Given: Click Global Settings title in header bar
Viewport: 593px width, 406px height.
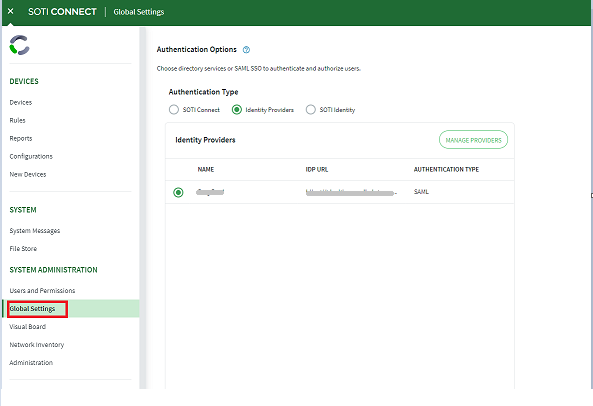Looking at the screenshot, I should click(139, 12).
